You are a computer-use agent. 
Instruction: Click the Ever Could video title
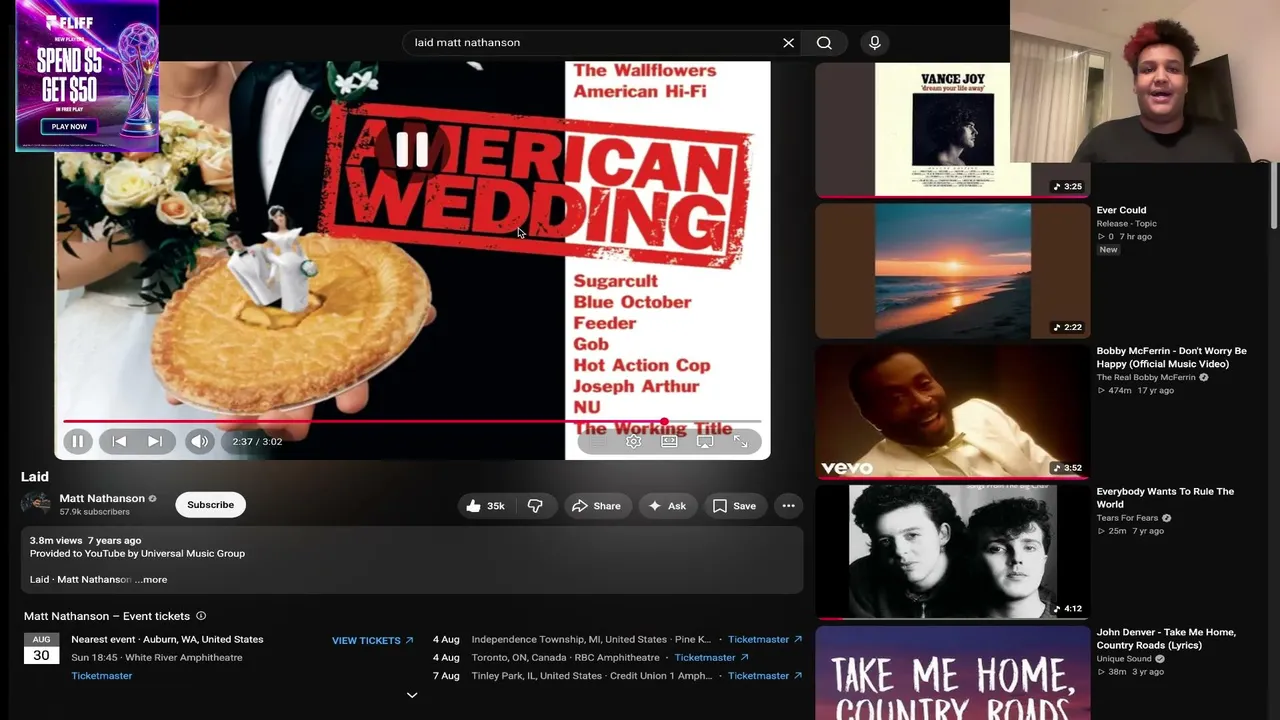click(x=1121, y=210)
